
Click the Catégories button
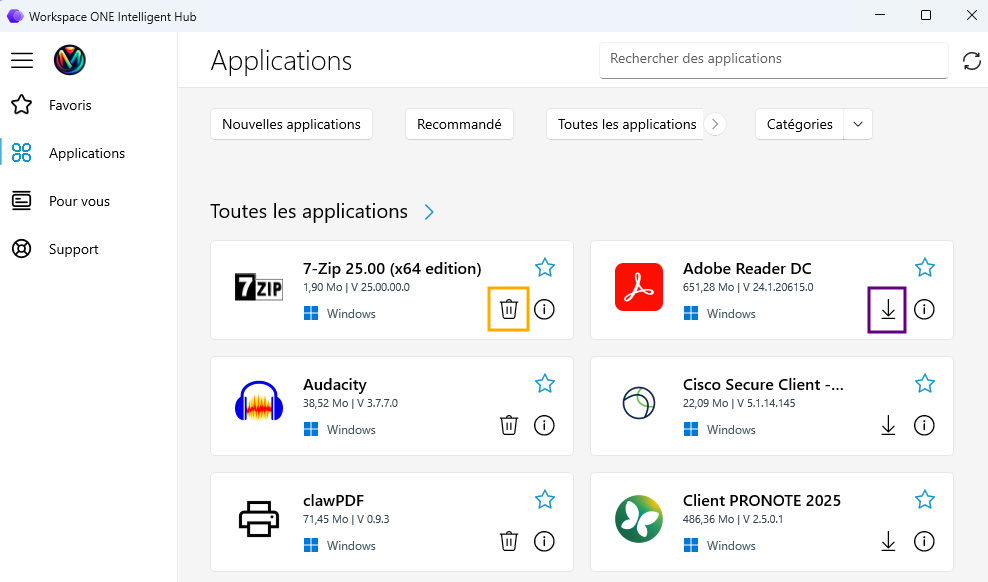(800, 124)
